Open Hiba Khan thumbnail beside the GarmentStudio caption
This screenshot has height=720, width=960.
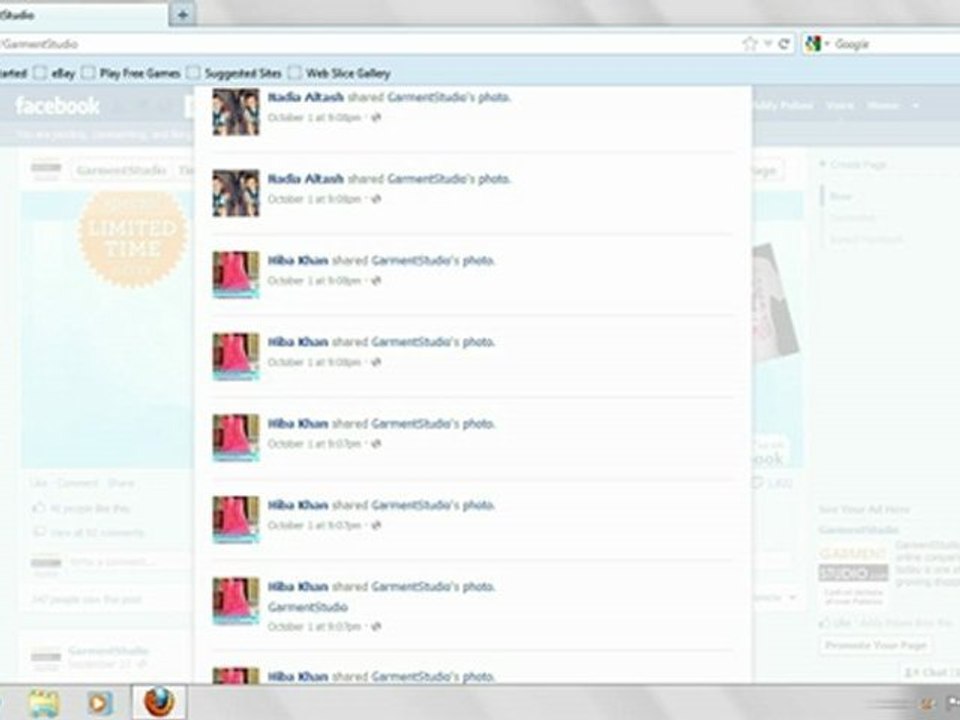236,601
